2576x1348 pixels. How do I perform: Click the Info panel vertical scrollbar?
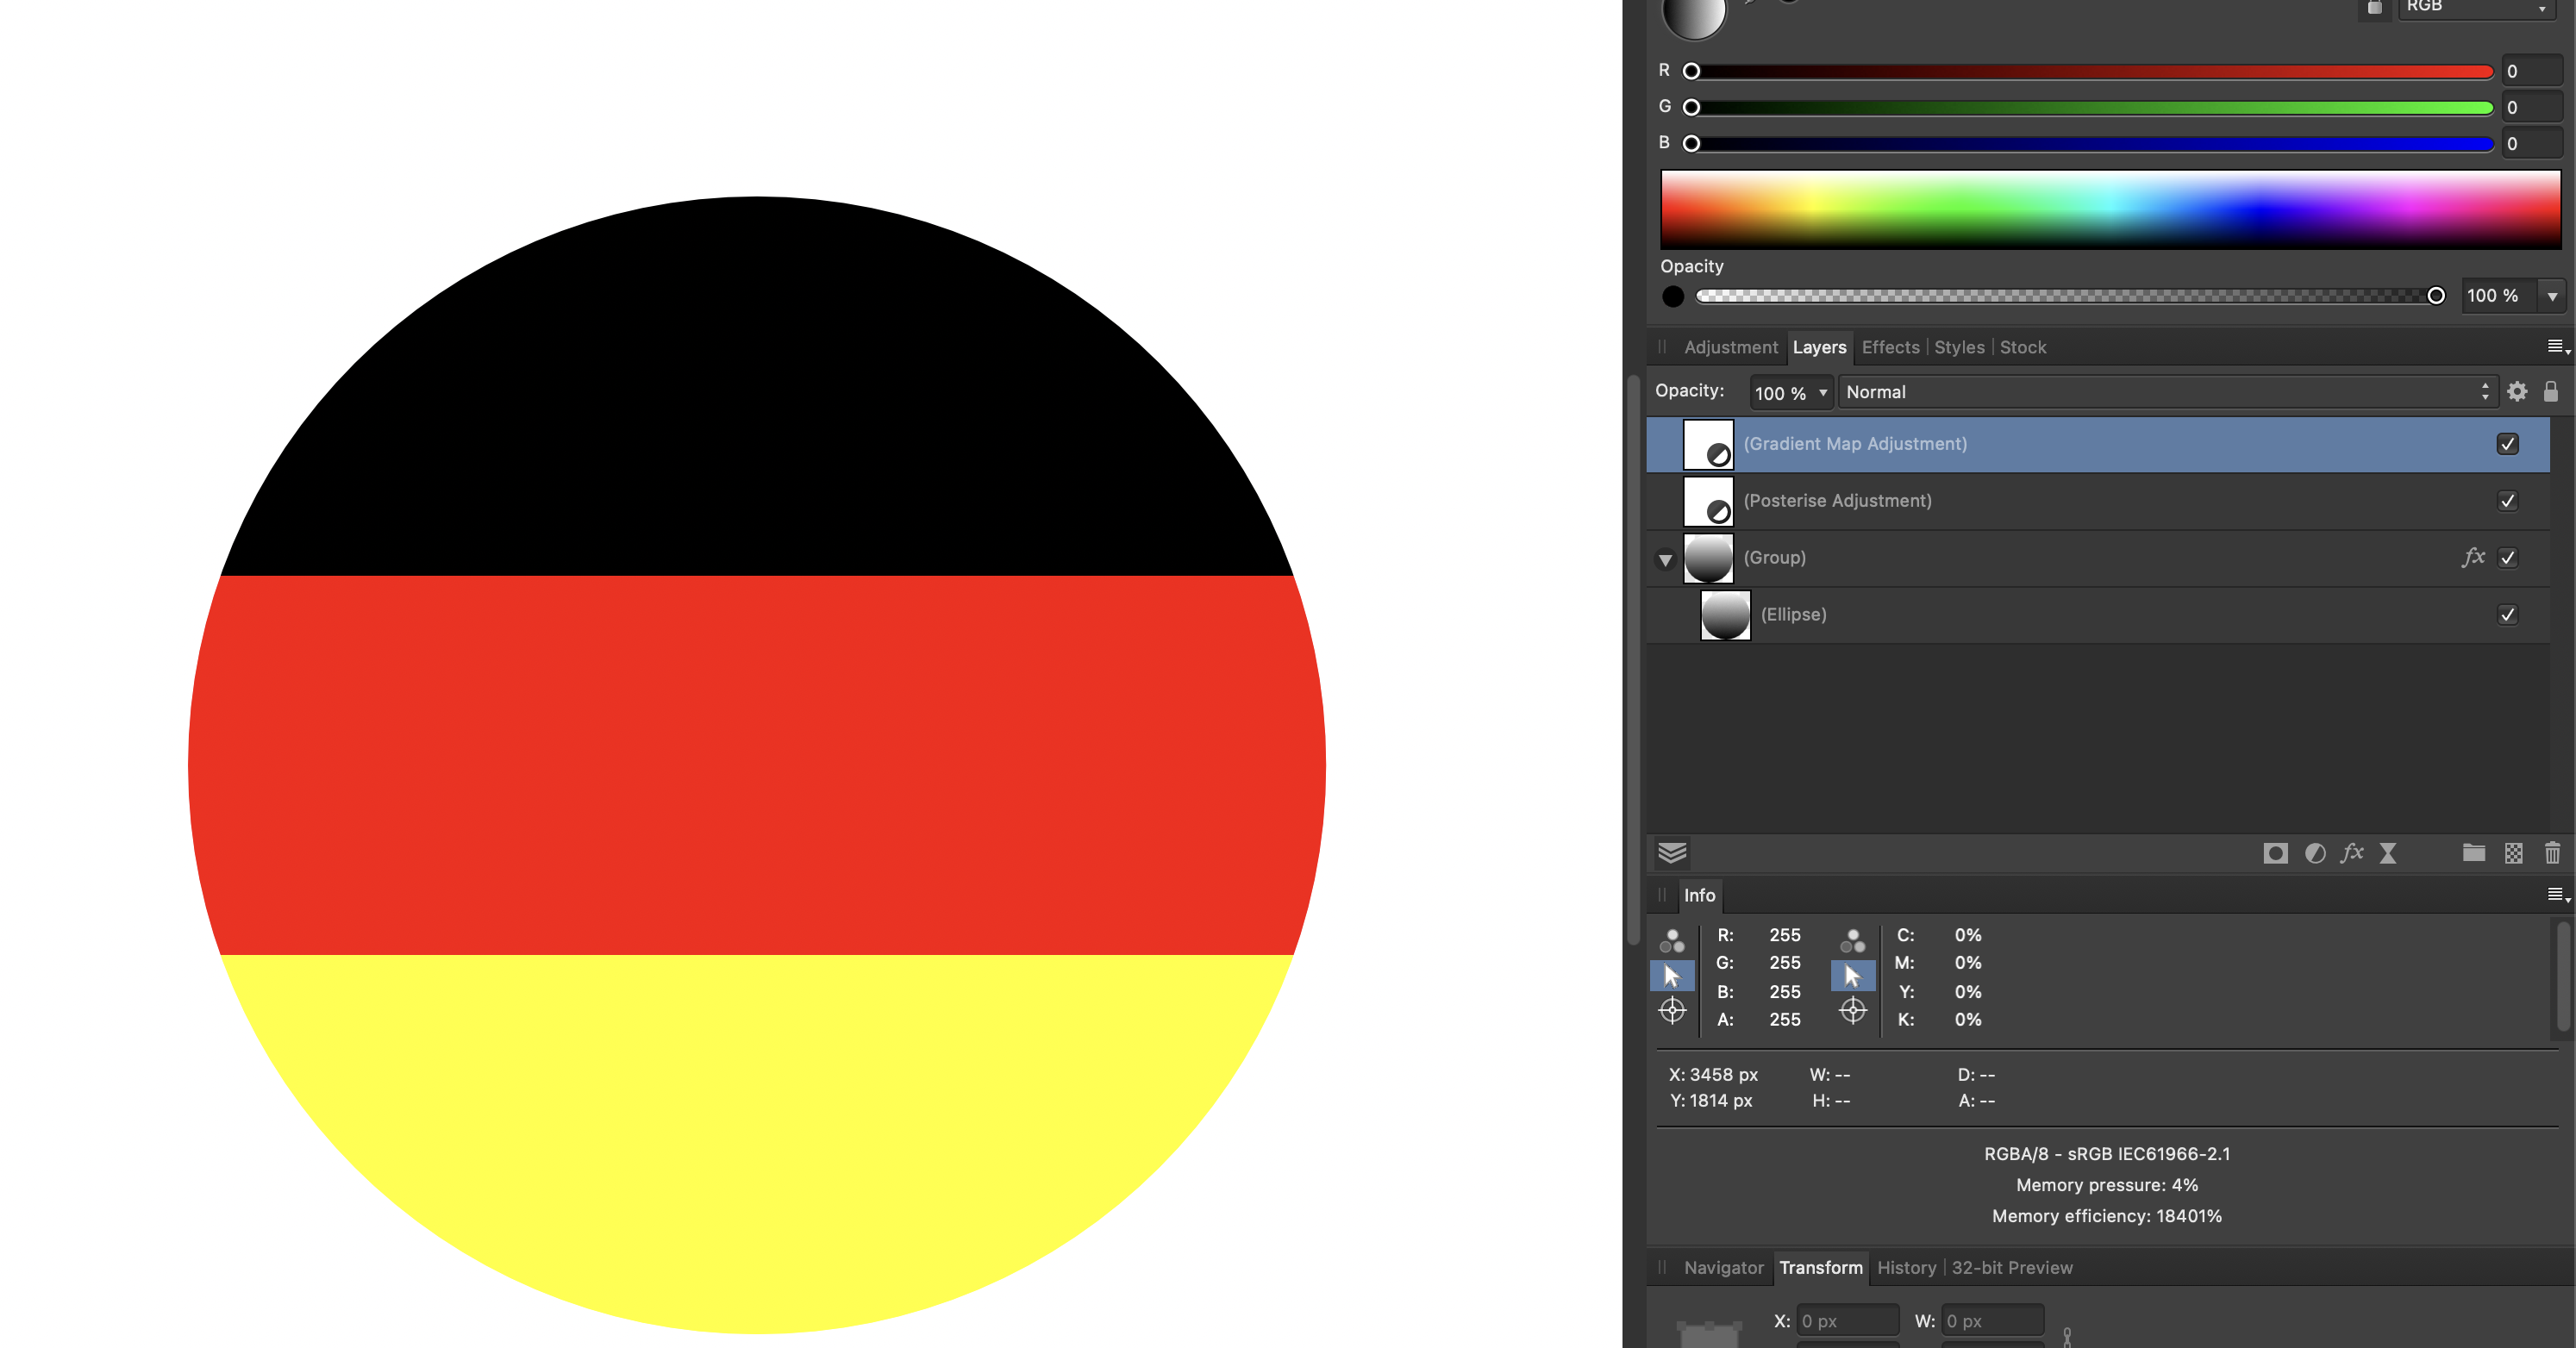[2563, 977]
